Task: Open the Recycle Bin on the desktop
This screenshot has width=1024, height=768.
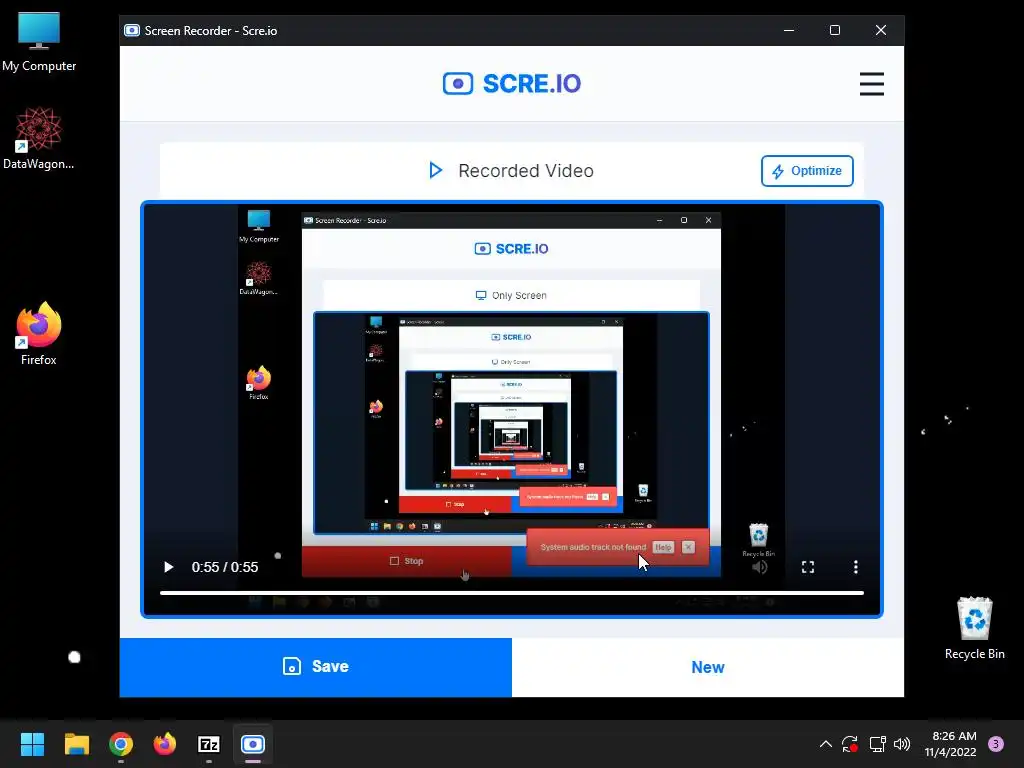Action: (x=974, y=628)
